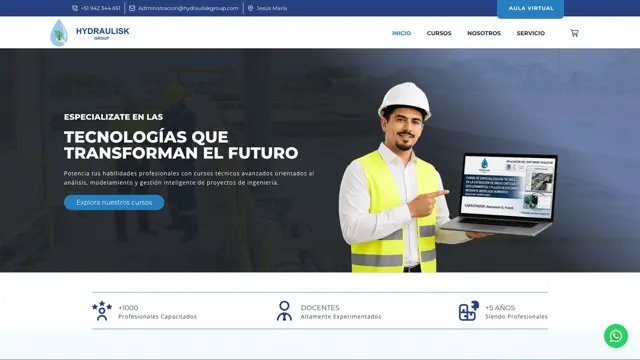This screenshot has height=360, width=640.
Task: Click 'Siendo Profesionales' text
Action: 516,317
